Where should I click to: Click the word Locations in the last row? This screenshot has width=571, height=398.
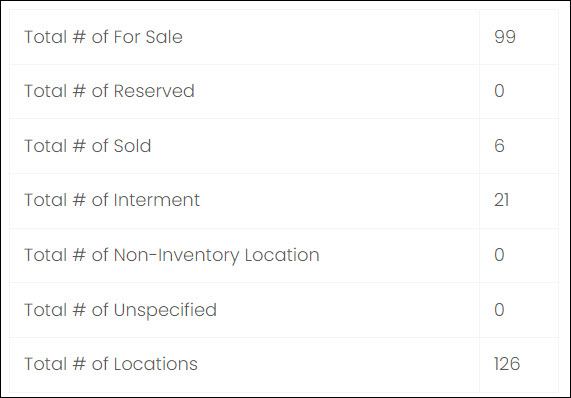tap(156, 364)
